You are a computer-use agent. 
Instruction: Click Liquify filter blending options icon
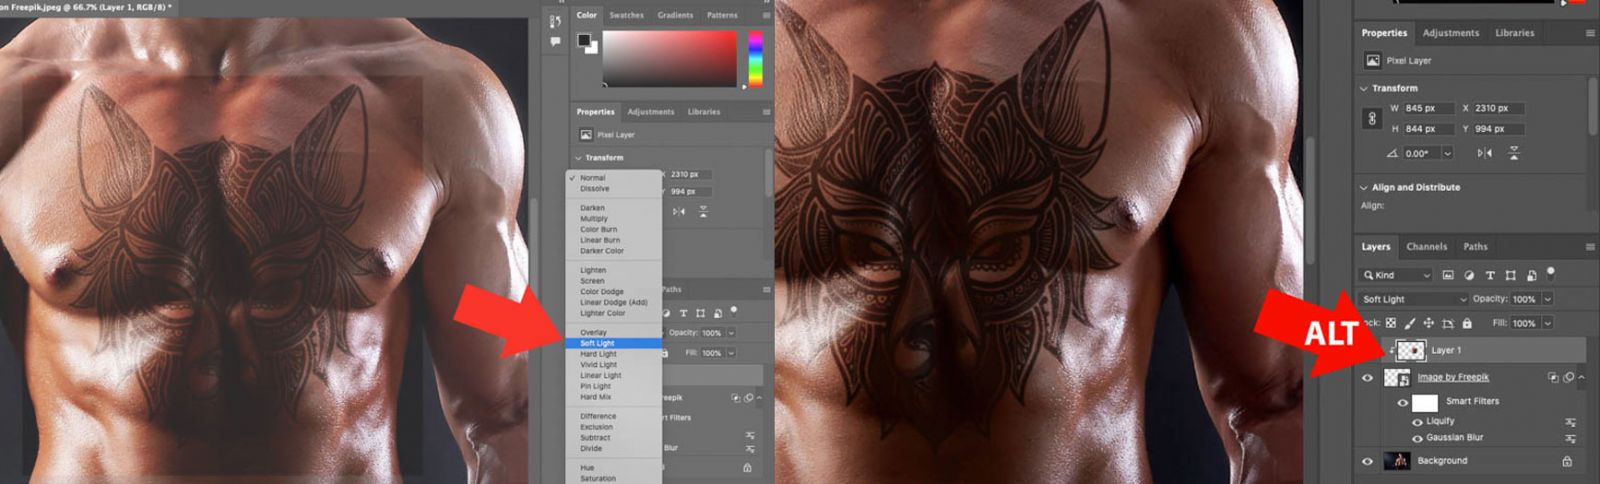click(x=1570, y=422)
